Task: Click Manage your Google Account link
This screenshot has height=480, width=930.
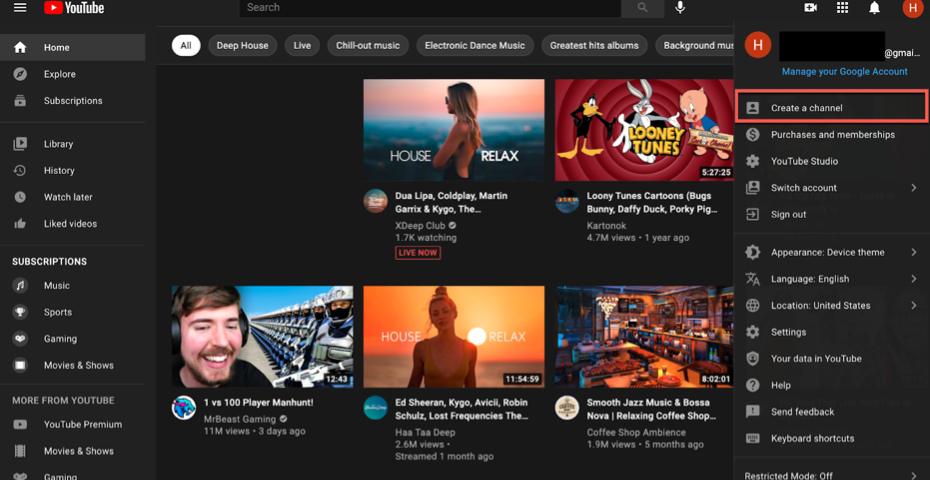Action: click(x=845, y=71)
